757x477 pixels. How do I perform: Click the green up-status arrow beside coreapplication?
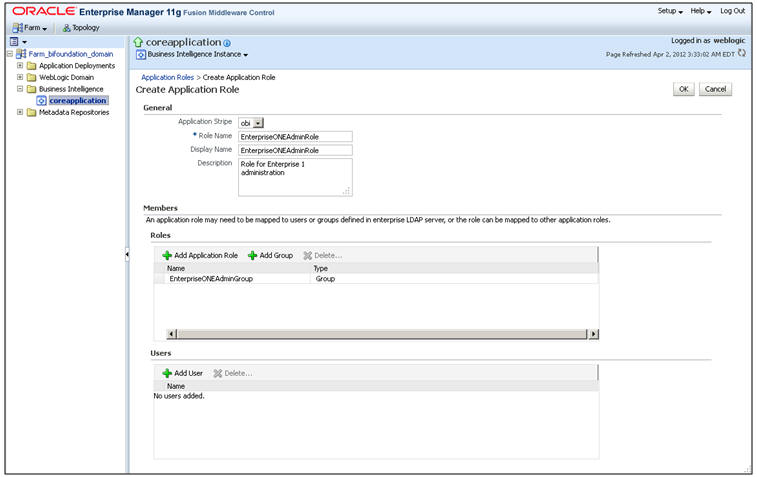coord(139,42)
